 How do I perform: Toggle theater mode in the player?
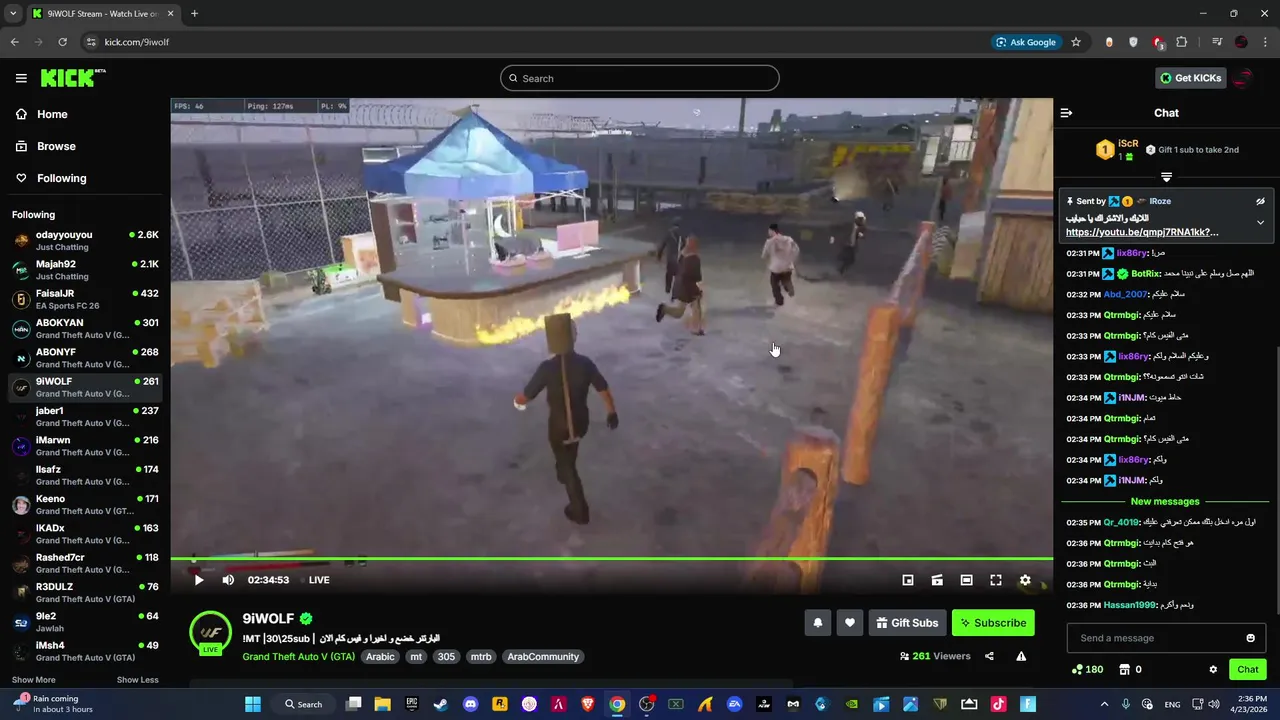pos(966,580)
